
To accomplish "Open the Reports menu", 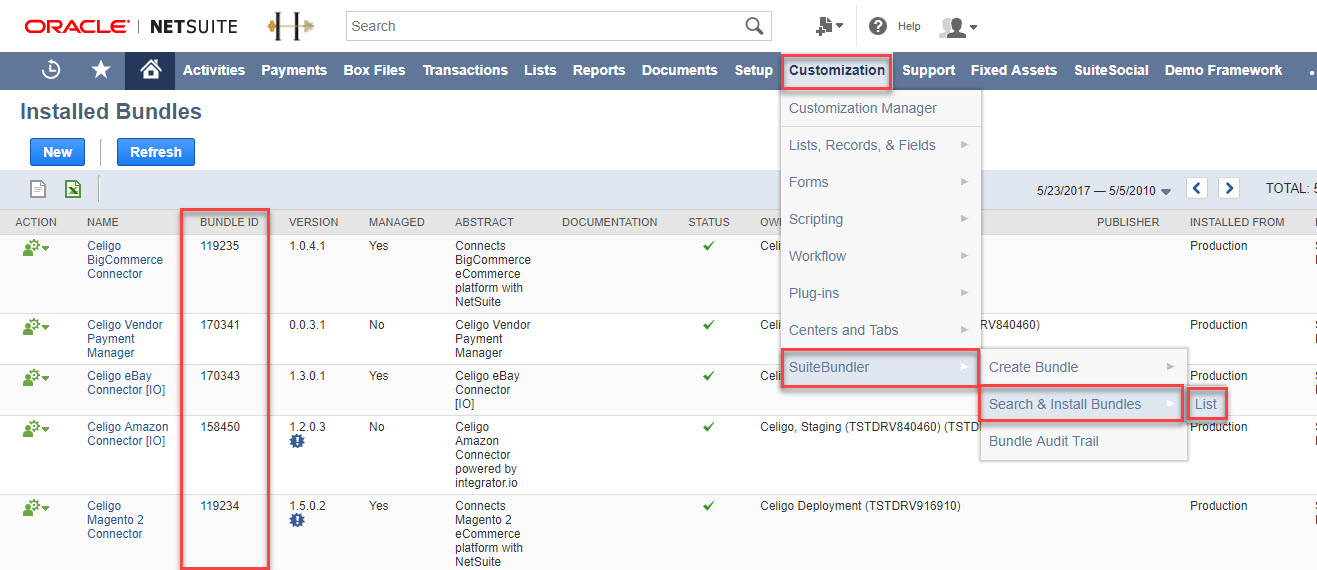I will (599, 70).
